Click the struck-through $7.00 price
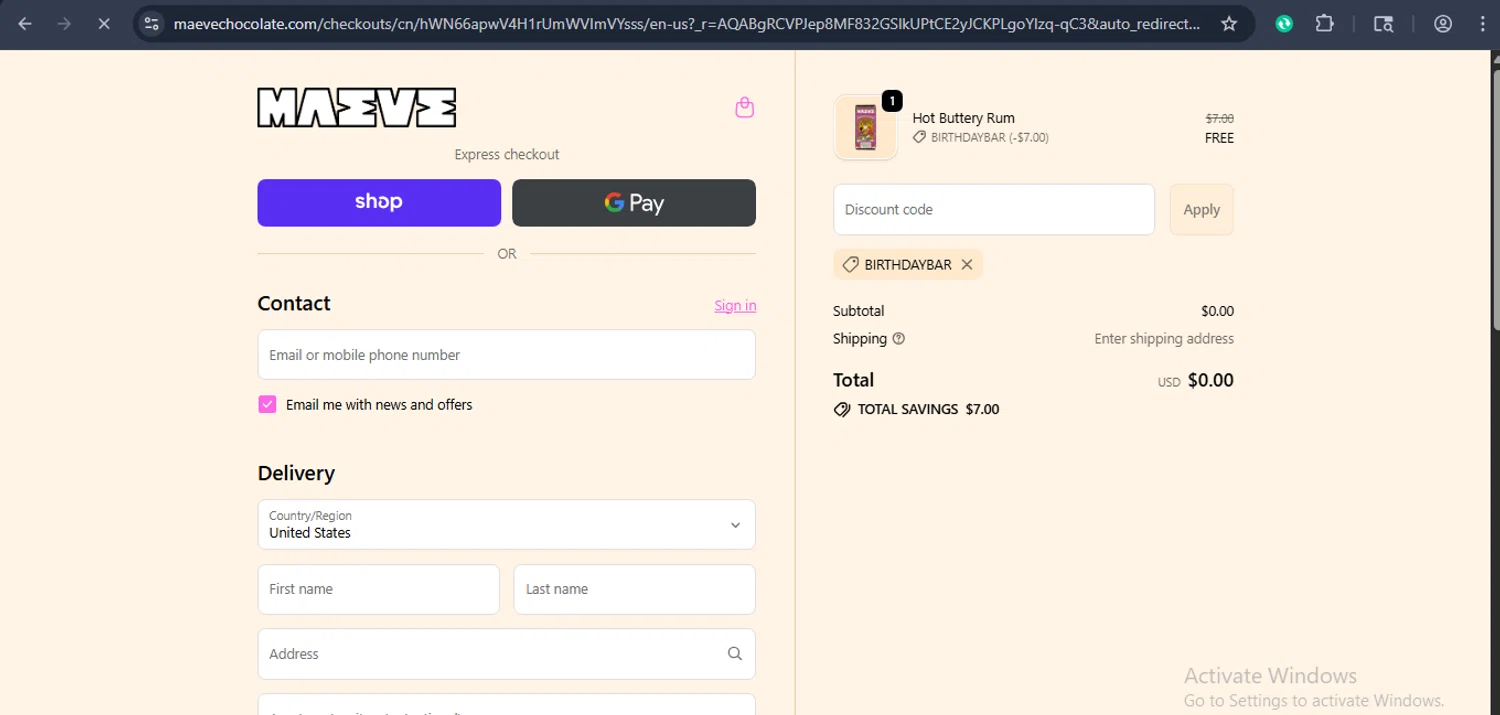Image resolution: width=1500 pixels, height=715 pixels. pyautogui.click(x=1219, y=118)
